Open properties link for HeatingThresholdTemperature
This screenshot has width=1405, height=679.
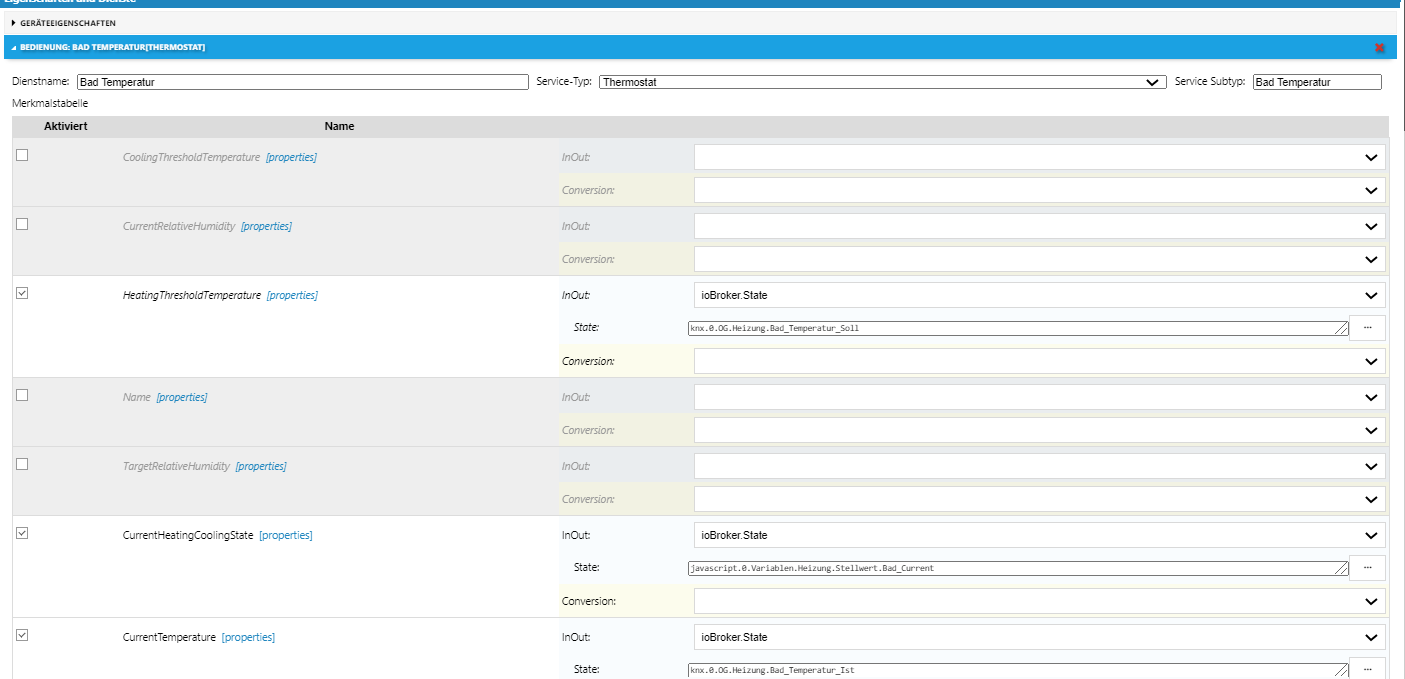292,295
